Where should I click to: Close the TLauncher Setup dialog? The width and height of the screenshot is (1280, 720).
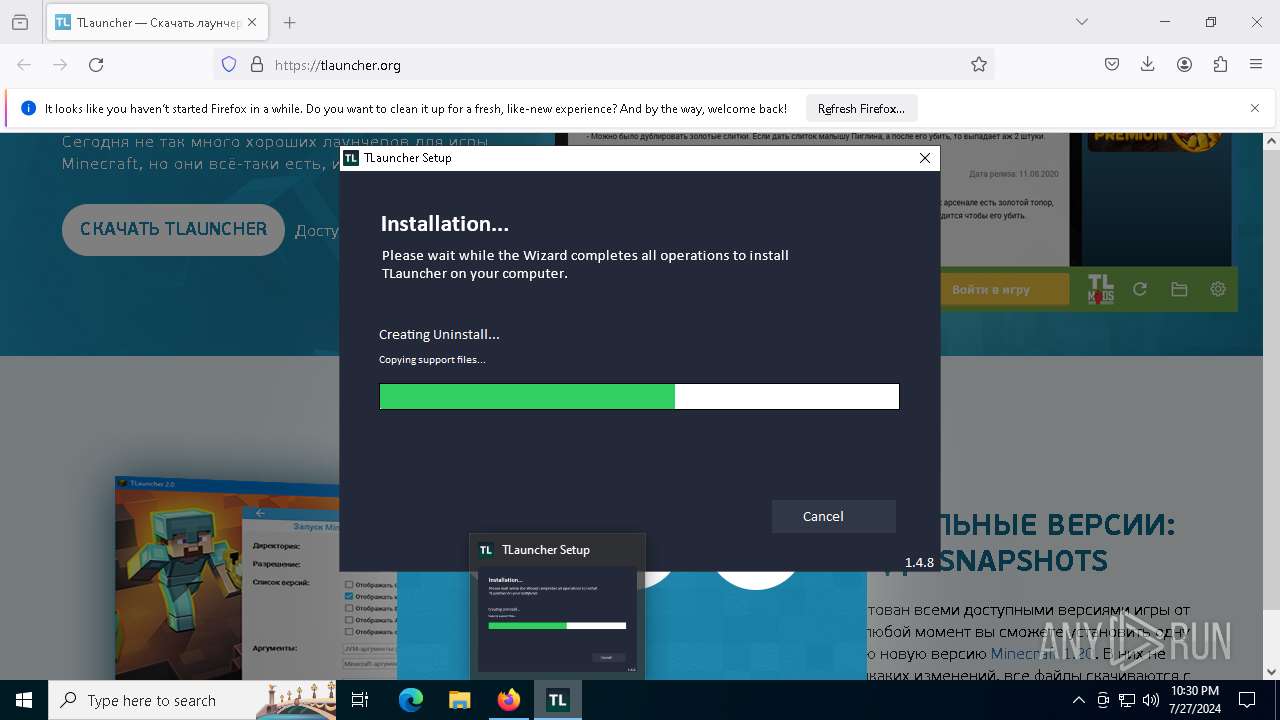[x=925, y=158]
